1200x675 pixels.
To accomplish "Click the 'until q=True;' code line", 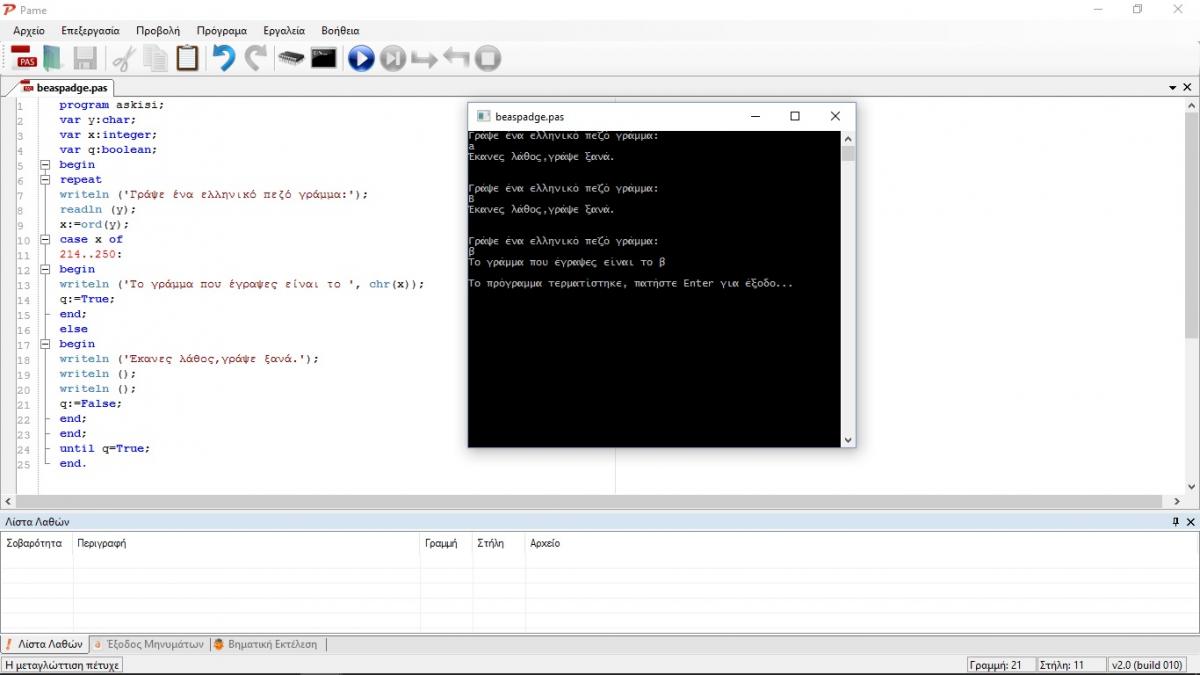I will (x=104, y=449).
